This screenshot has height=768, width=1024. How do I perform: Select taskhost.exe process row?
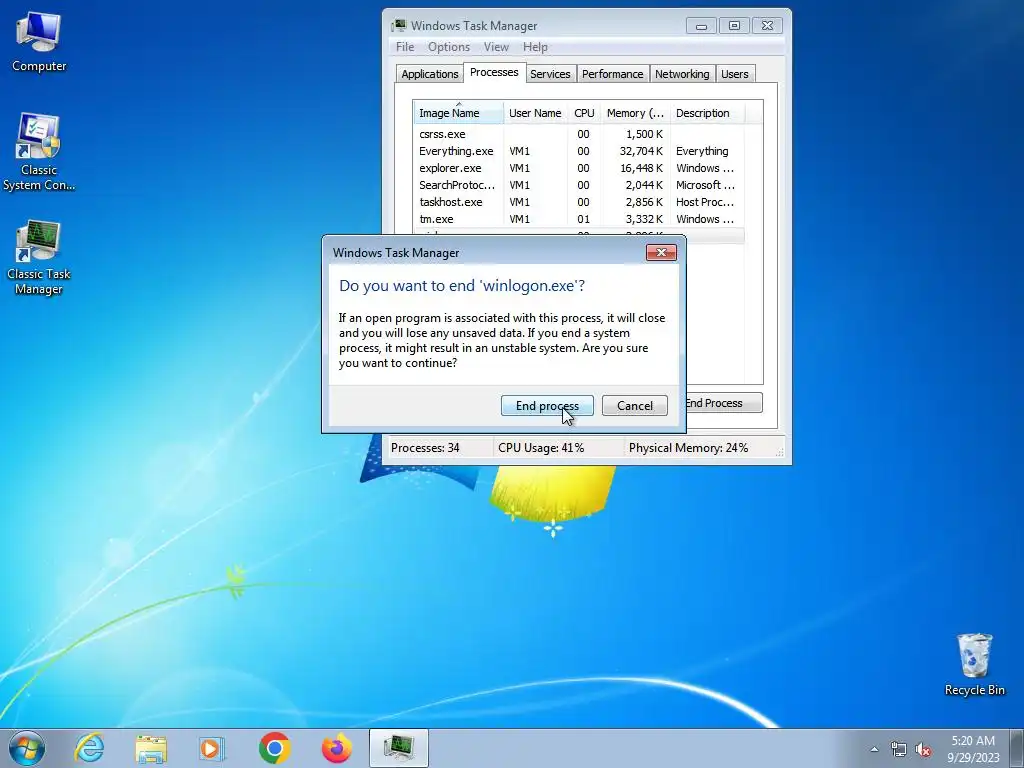coord(579,202)
